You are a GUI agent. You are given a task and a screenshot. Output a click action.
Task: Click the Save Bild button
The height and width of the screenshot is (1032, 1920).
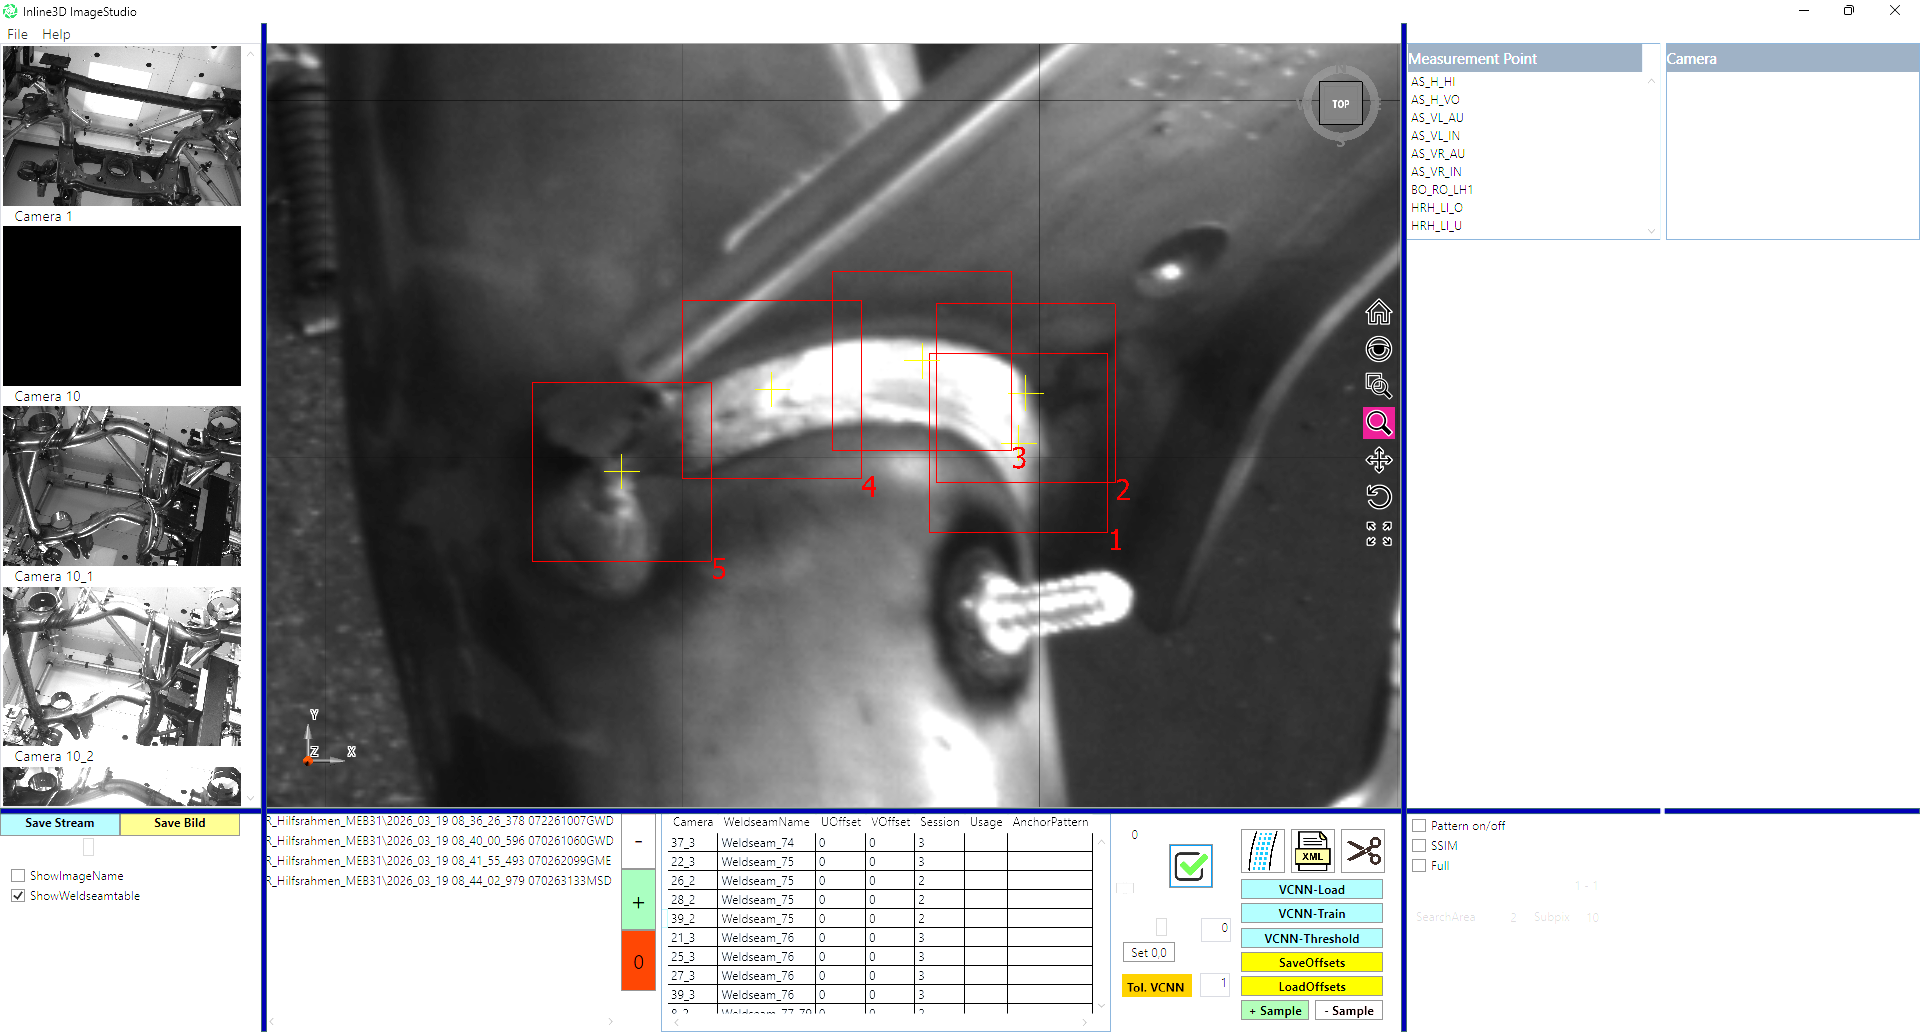pos(180,823)
